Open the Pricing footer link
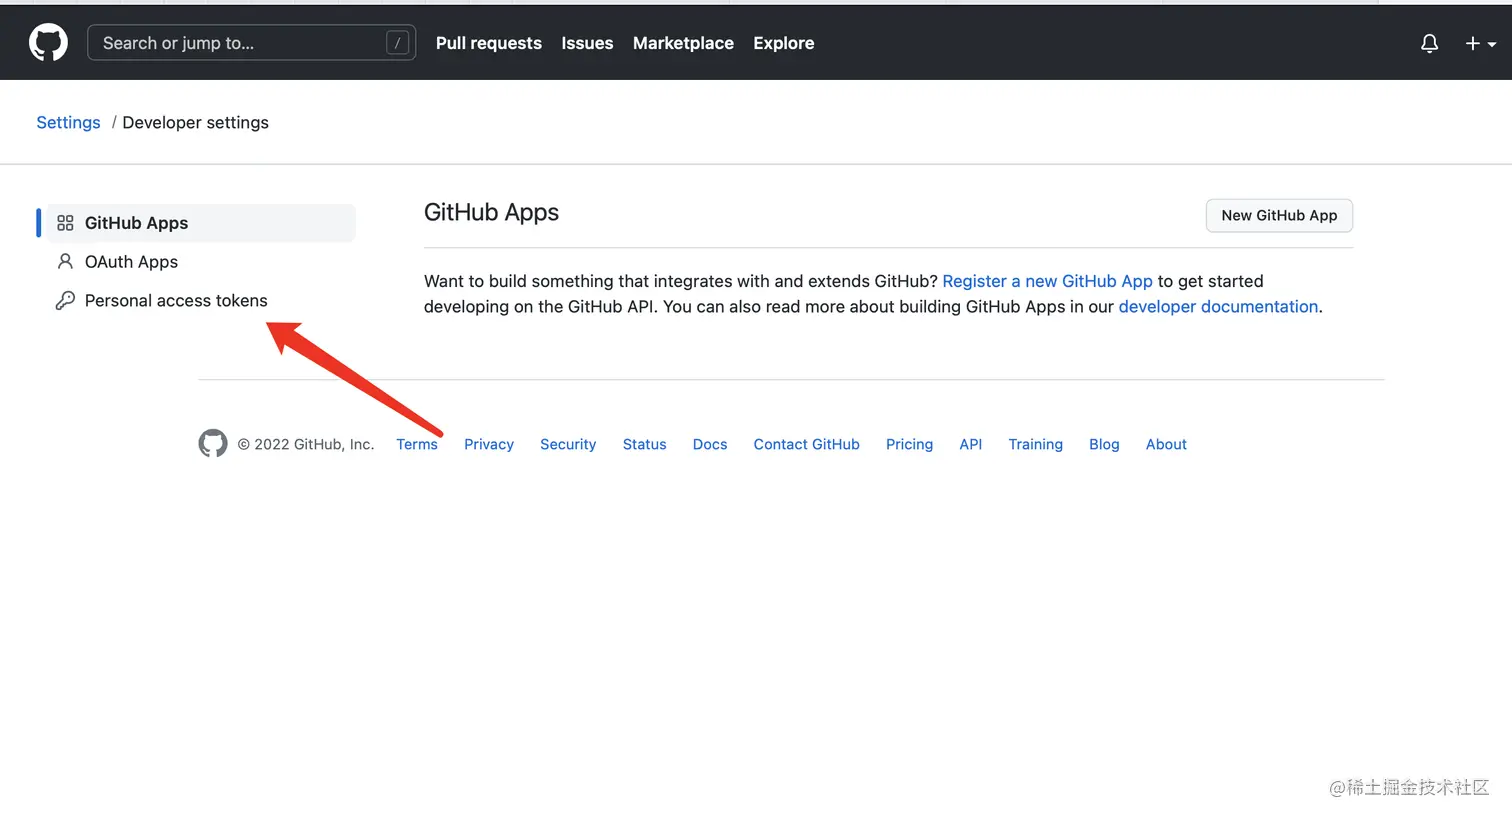1512x820 pixels. (909, 444)
